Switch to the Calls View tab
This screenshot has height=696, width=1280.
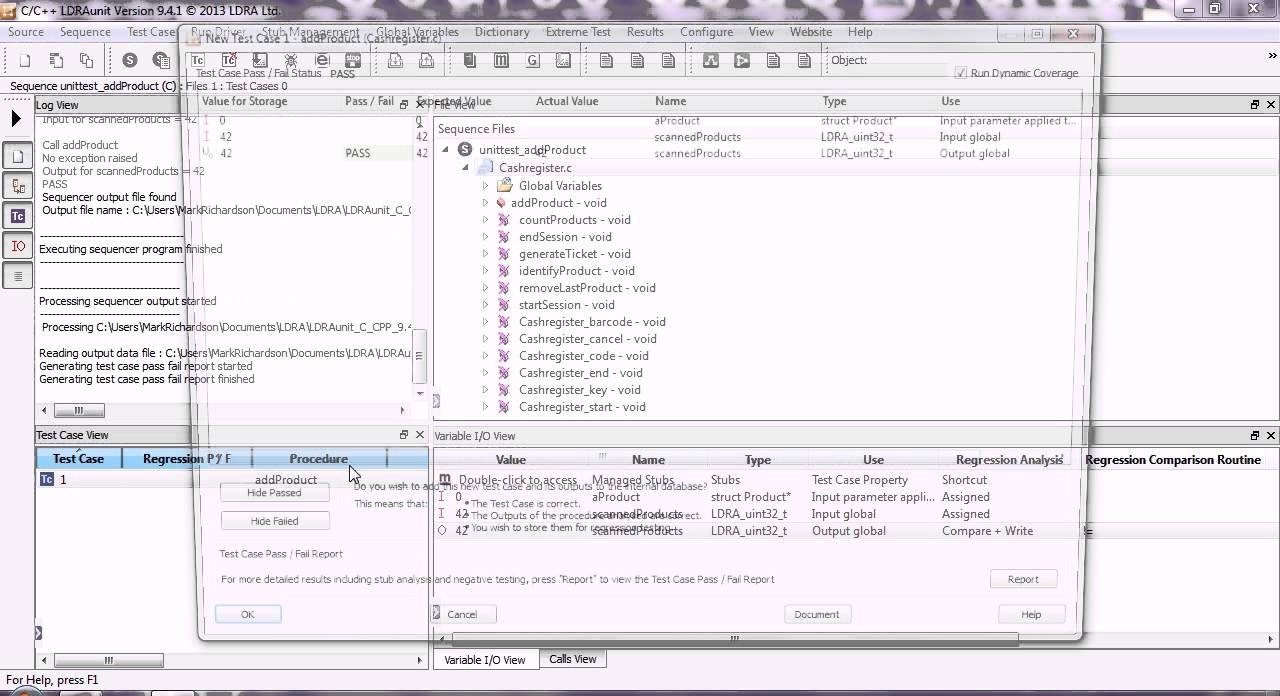coord(573,659)
